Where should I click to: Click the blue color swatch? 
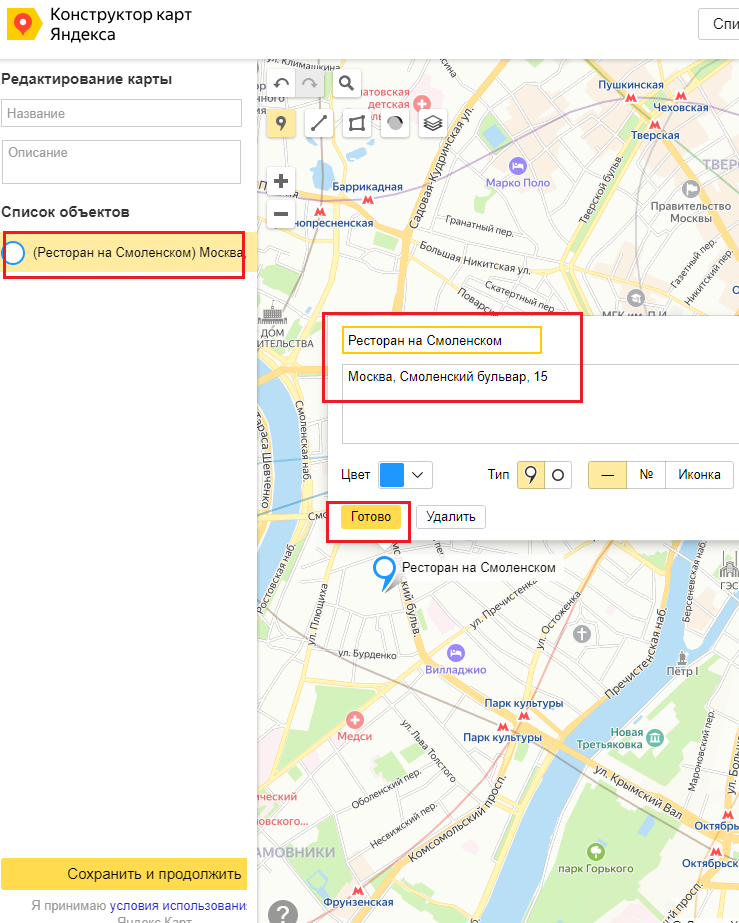(x=391, y=474)
